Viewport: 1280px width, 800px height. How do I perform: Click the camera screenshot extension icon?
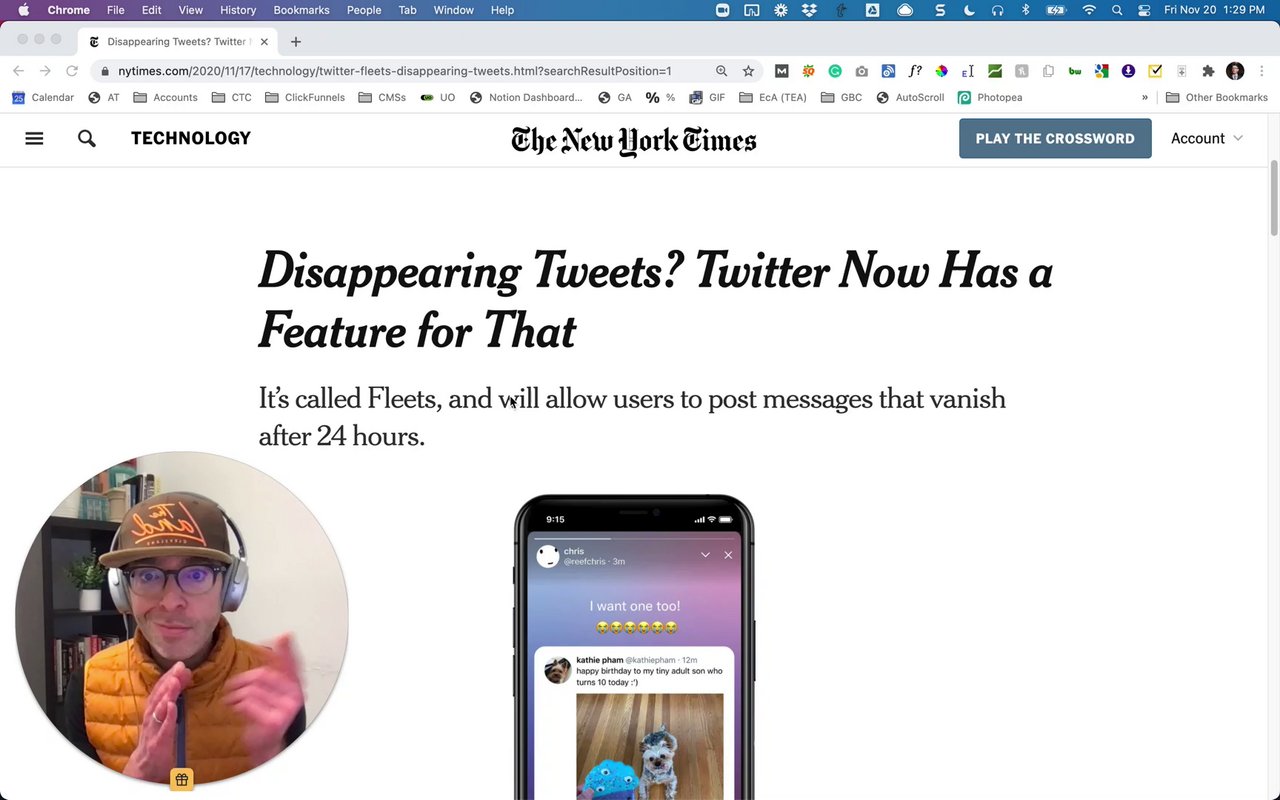(x=861, y=71)
